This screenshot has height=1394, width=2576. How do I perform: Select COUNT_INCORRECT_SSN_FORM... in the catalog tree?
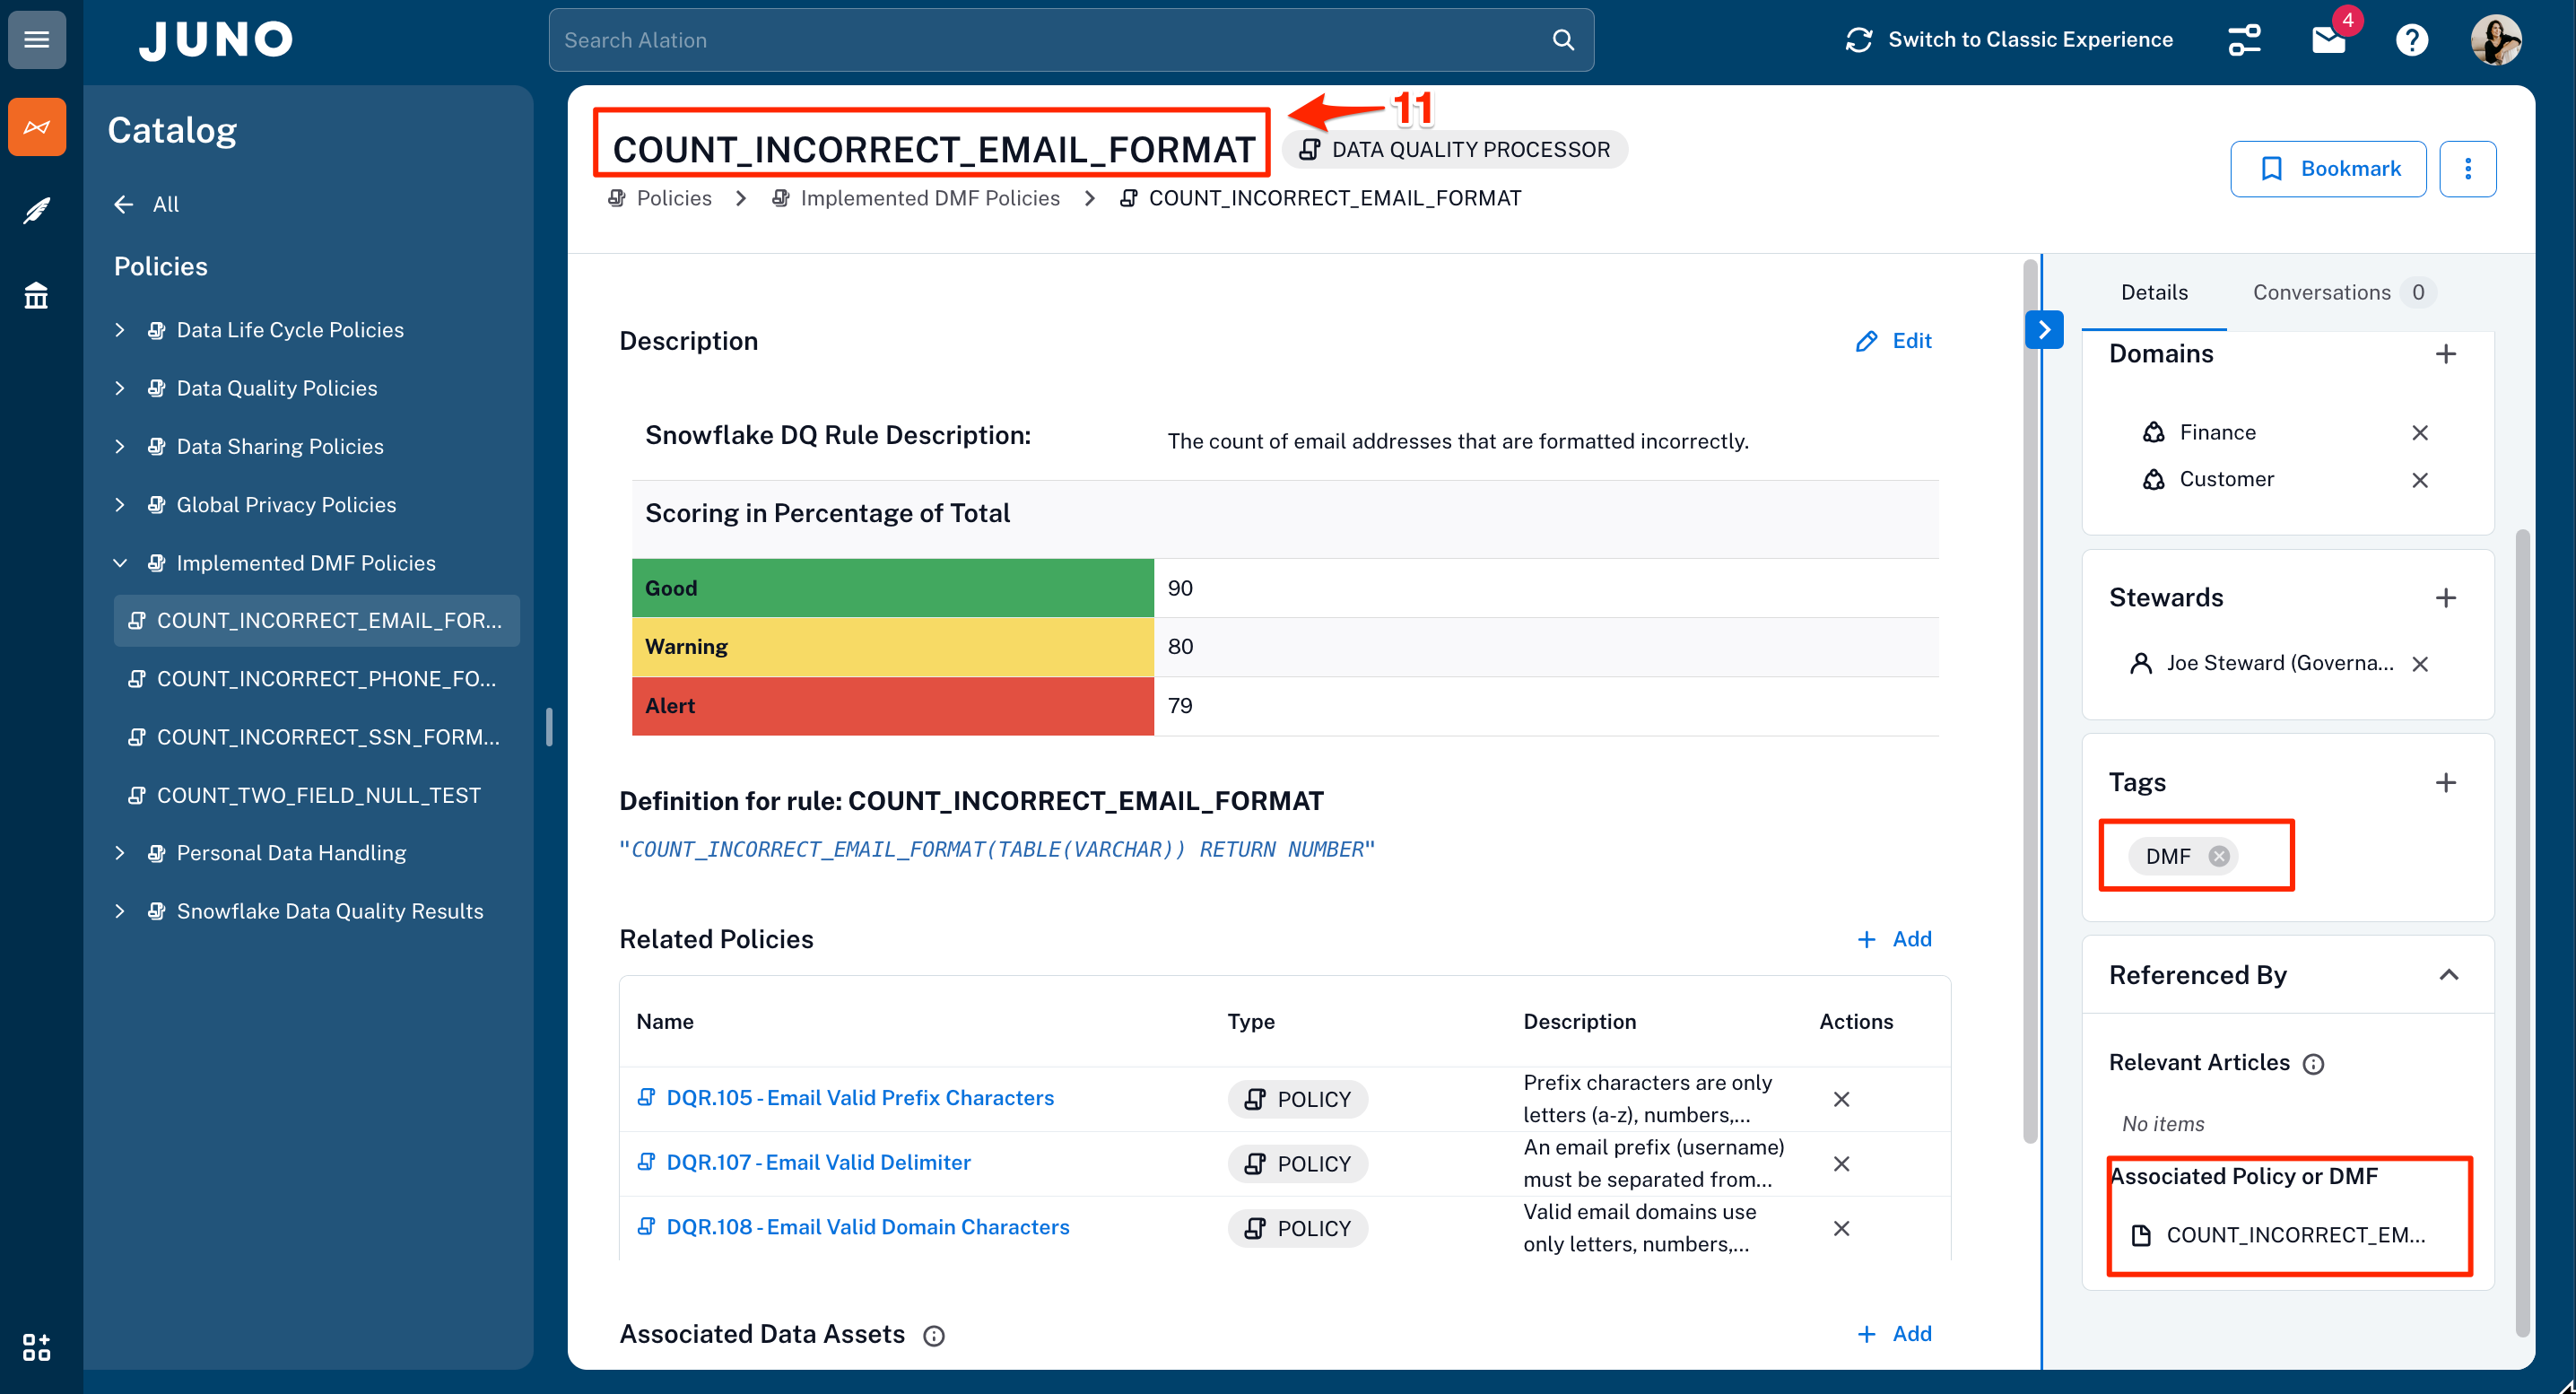(x=327, y=737)
